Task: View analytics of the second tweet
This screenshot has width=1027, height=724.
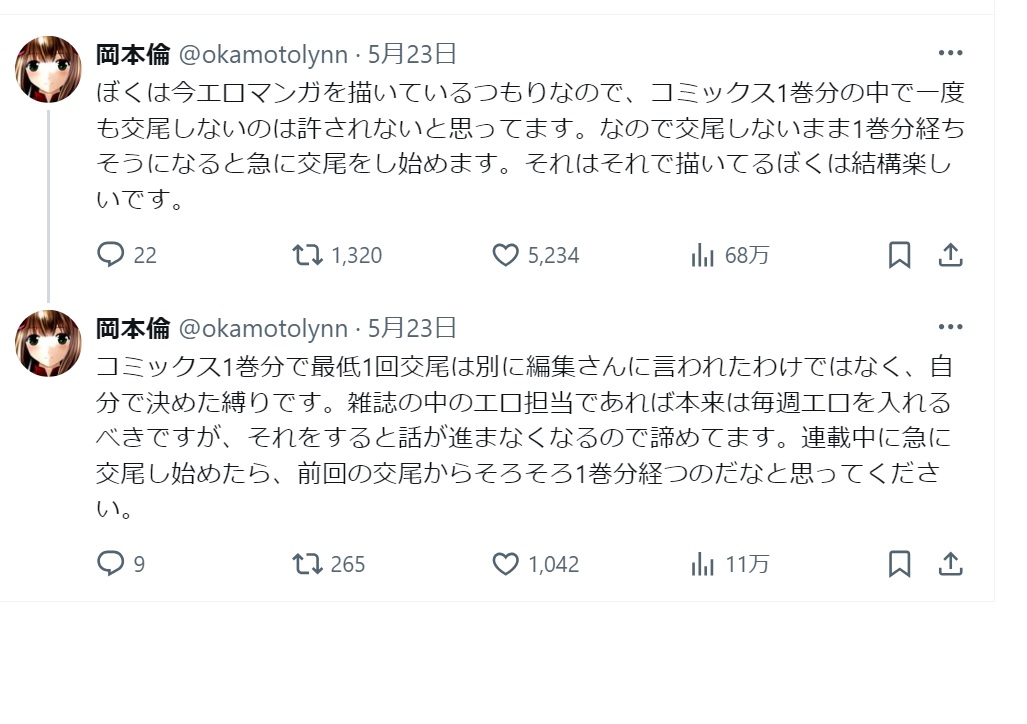Action: tap(703, 564)
